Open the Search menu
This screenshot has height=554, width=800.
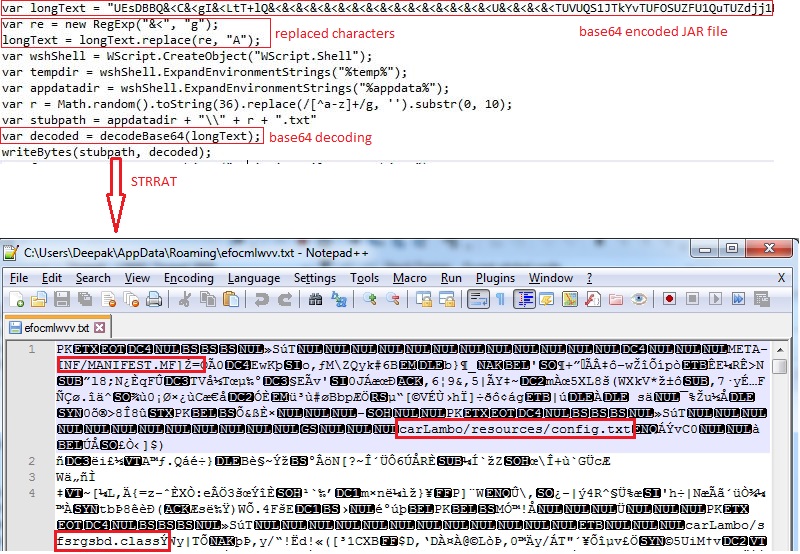93,278
